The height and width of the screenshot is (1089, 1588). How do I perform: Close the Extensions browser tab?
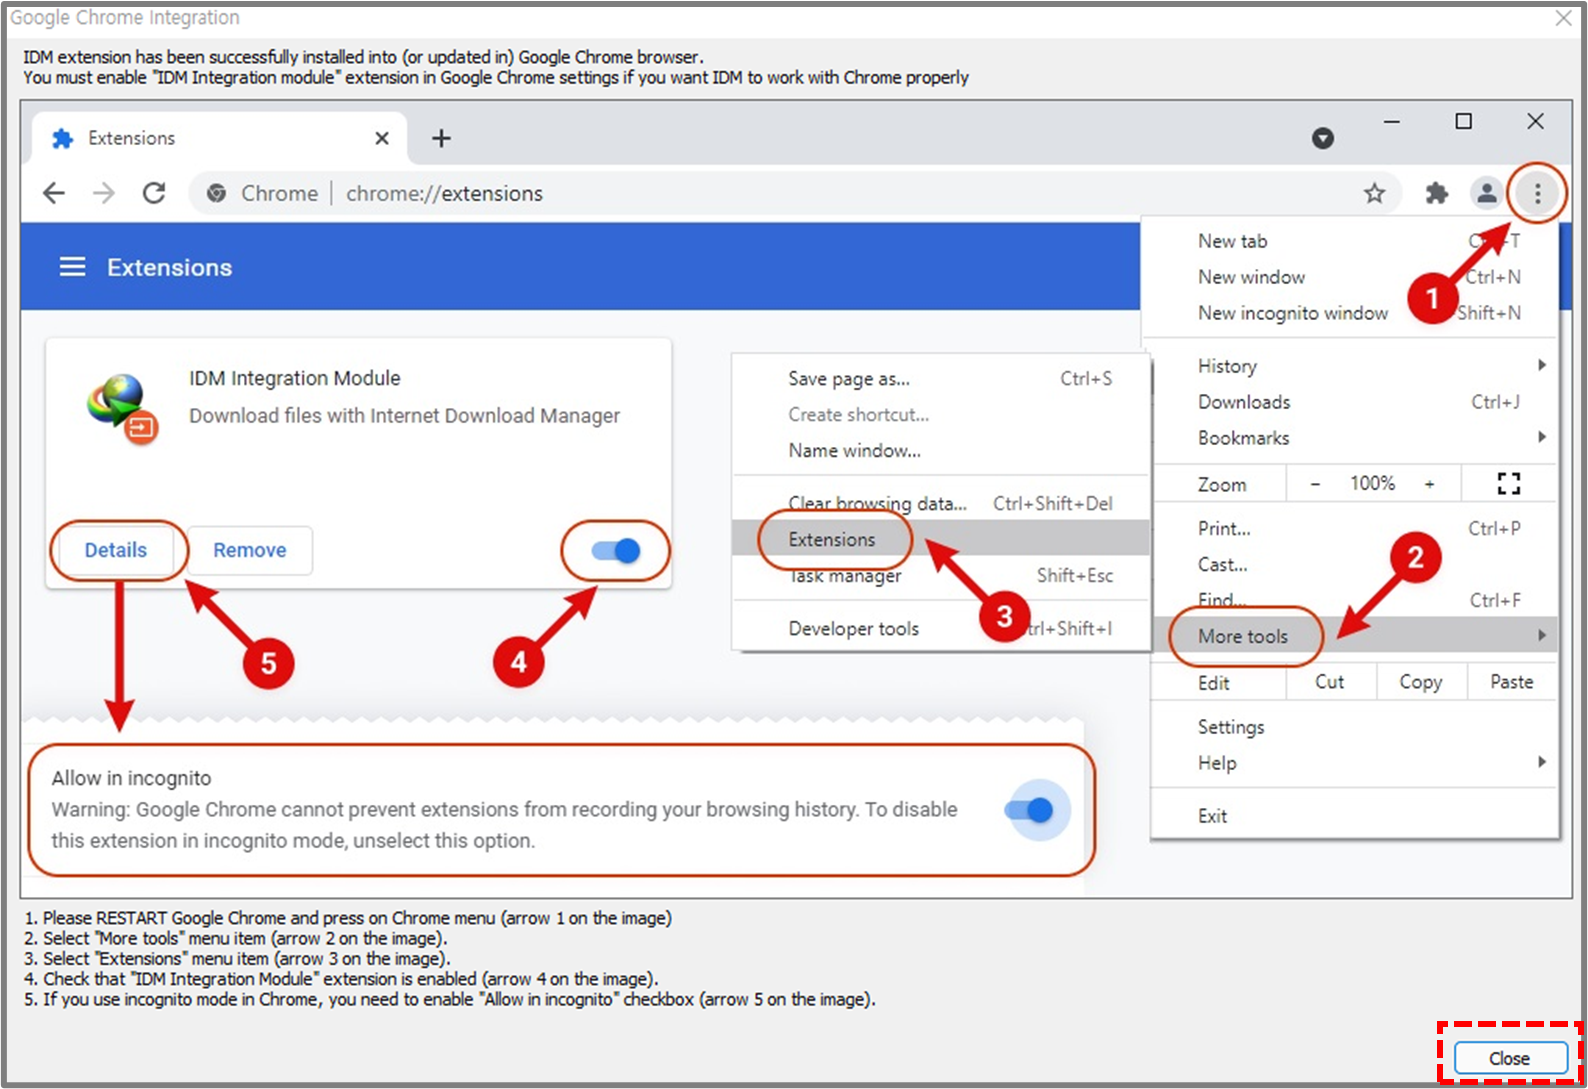(x=382, y=138)
